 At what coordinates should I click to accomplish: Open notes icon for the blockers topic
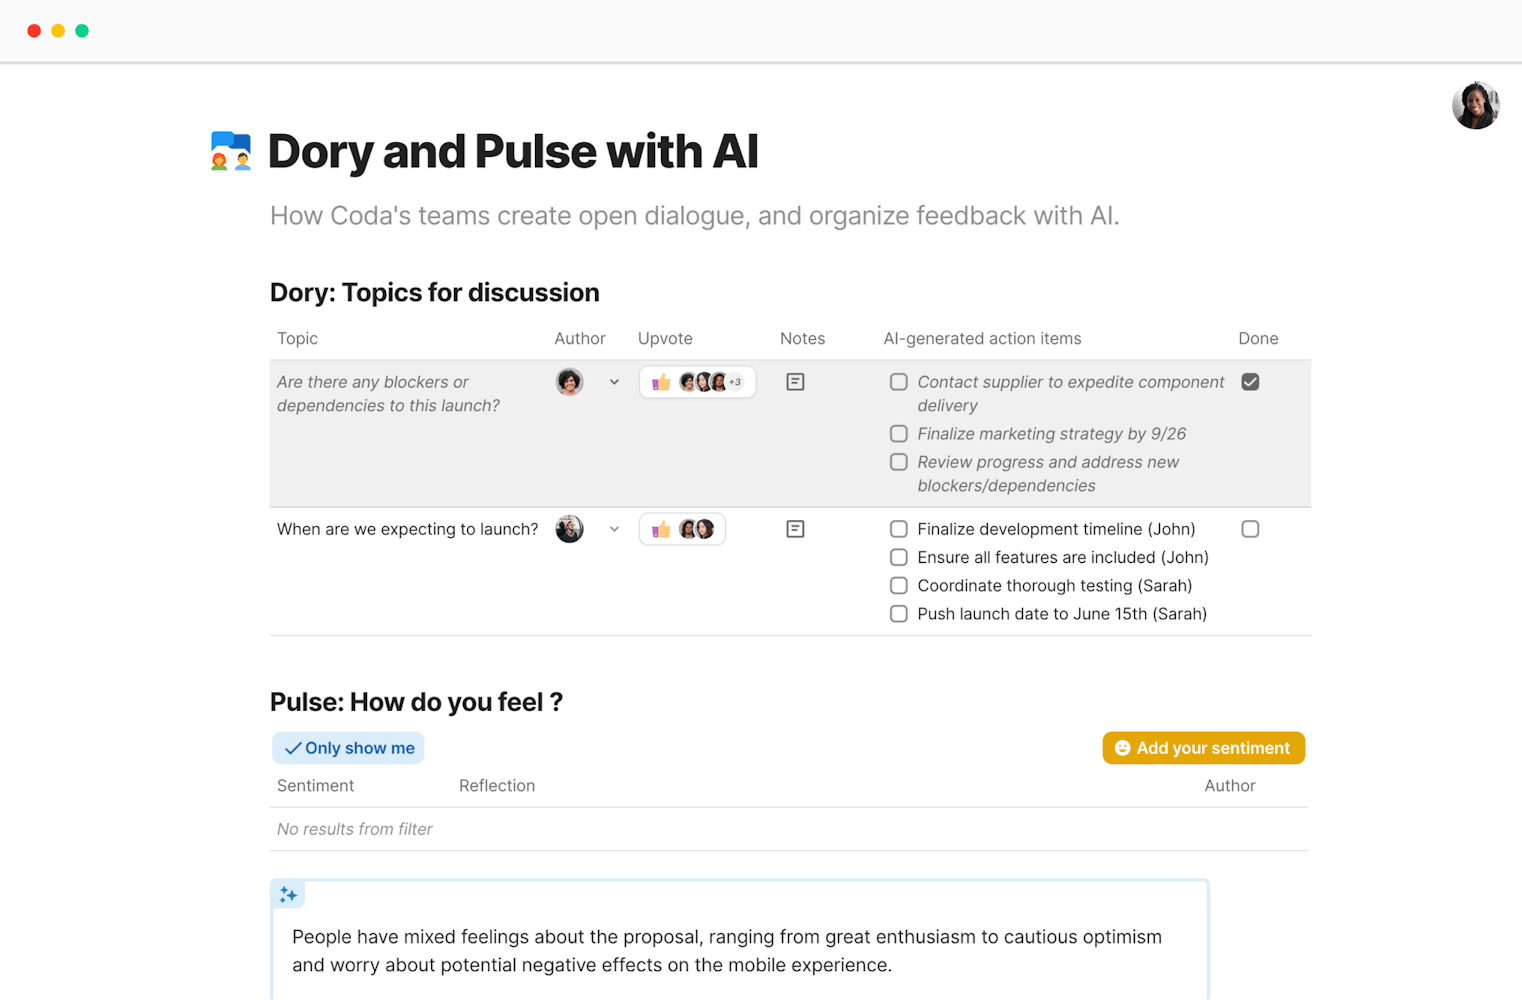point(795,382)
